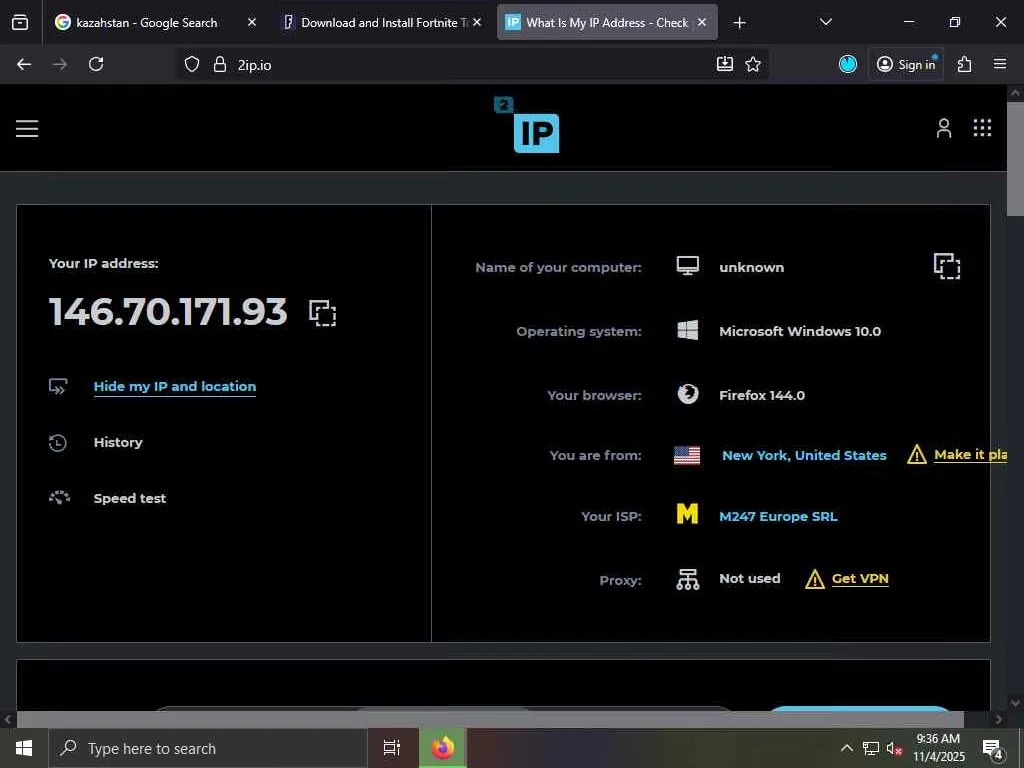Close the Fortnite tab
The height and width of the screenshot is (768, 1024).
pos(477,23)
